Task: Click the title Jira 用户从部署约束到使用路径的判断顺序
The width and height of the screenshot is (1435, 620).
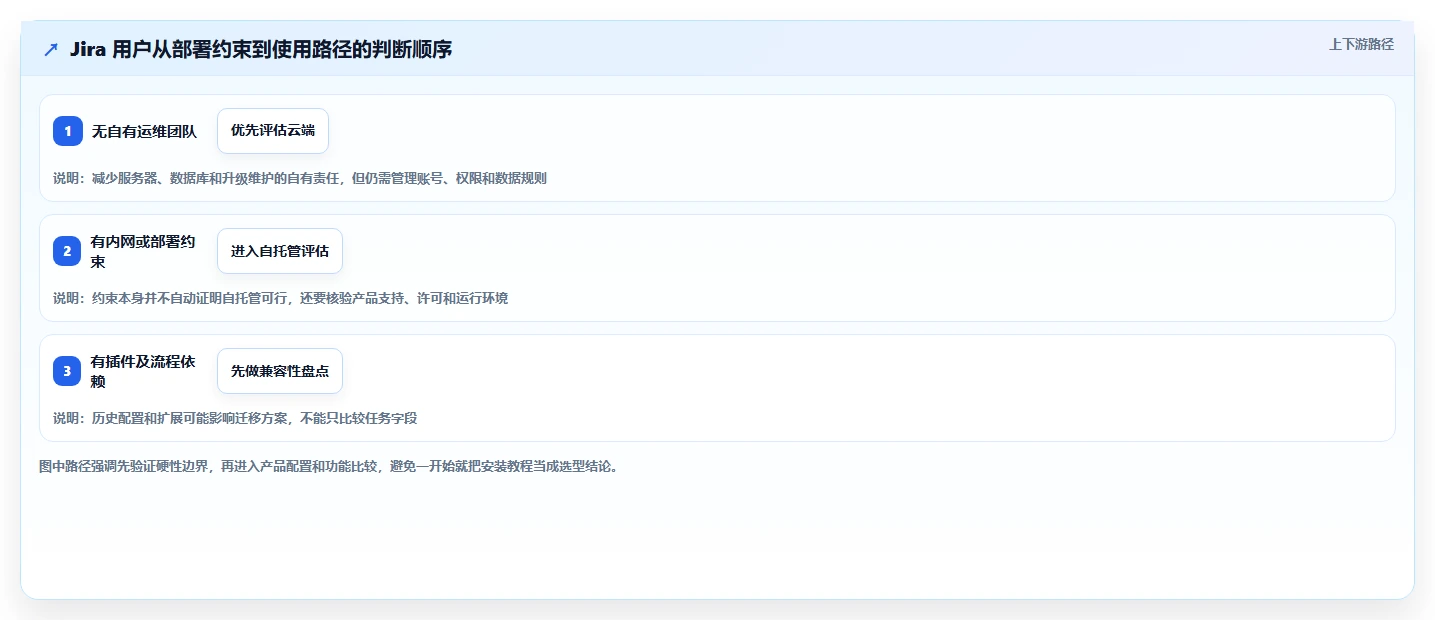Action: [261, 49]
